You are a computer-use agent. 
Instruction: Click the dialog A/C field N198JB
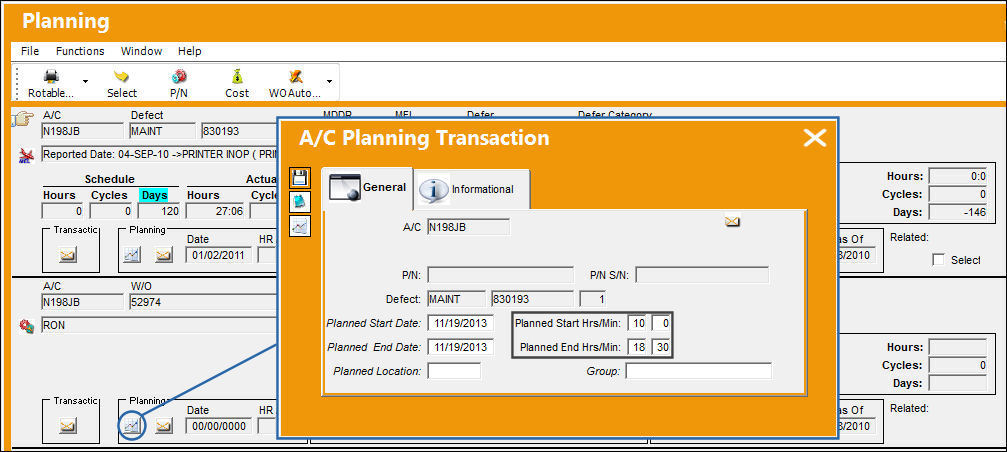[468, 227]
